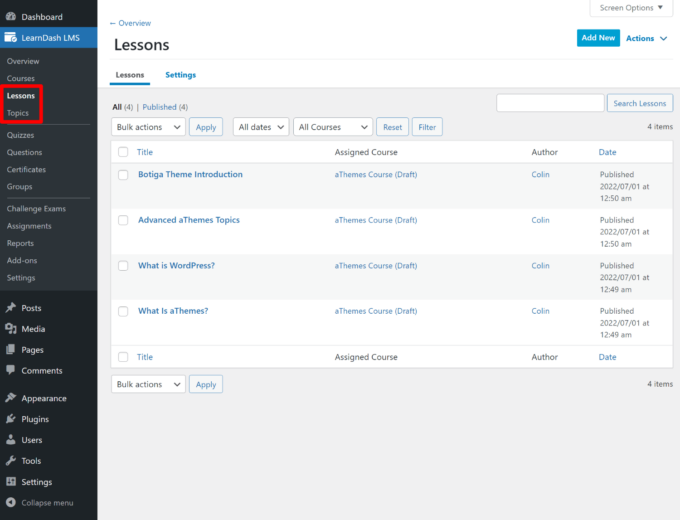Open the Botiga Theme Introduction lesson
680x520 pixels.
(x=190, y=174)
